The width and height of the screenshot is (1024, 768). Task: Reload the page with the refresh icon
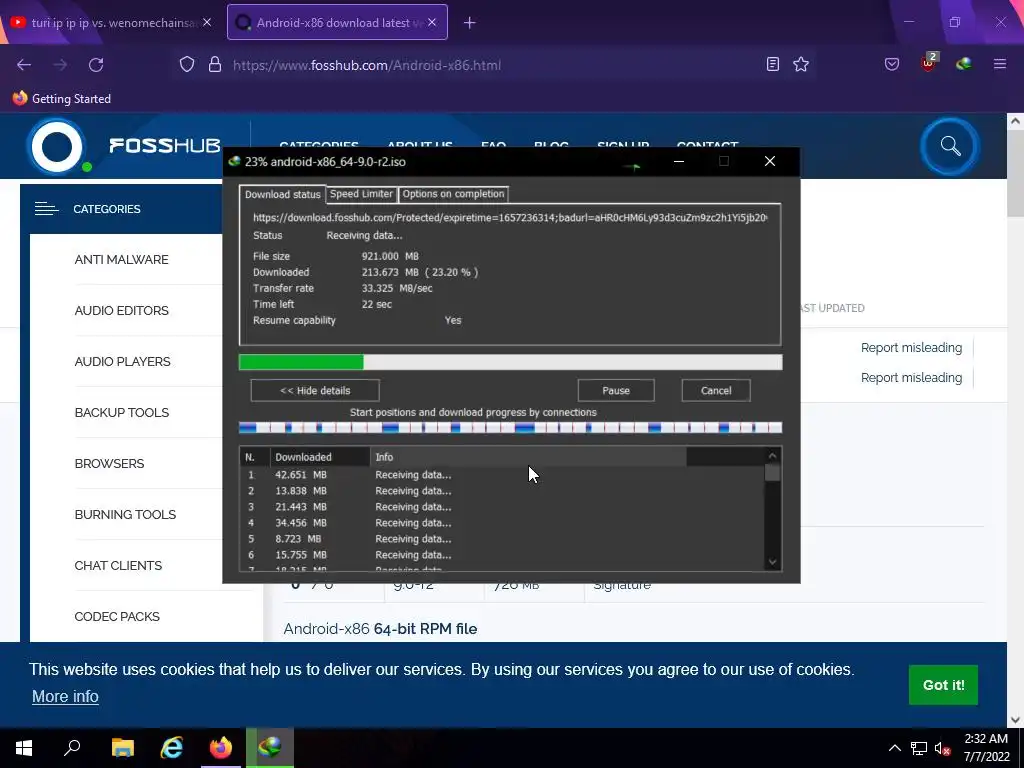tap(96, 65)
